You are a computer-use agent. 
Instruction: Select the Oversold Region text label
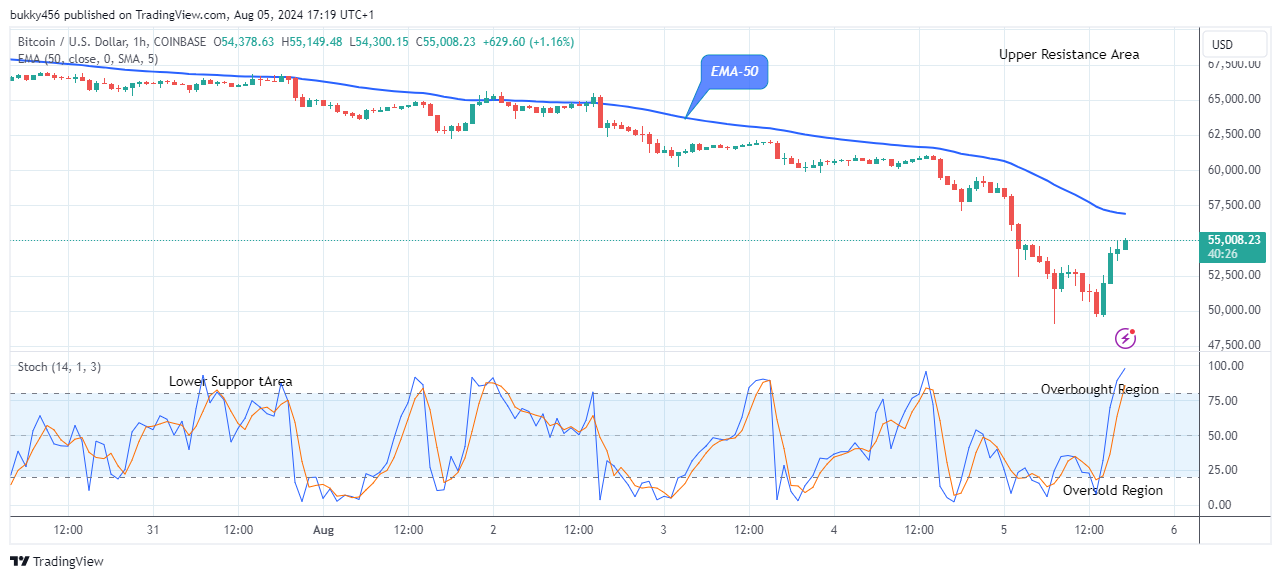click(1113, 490)
